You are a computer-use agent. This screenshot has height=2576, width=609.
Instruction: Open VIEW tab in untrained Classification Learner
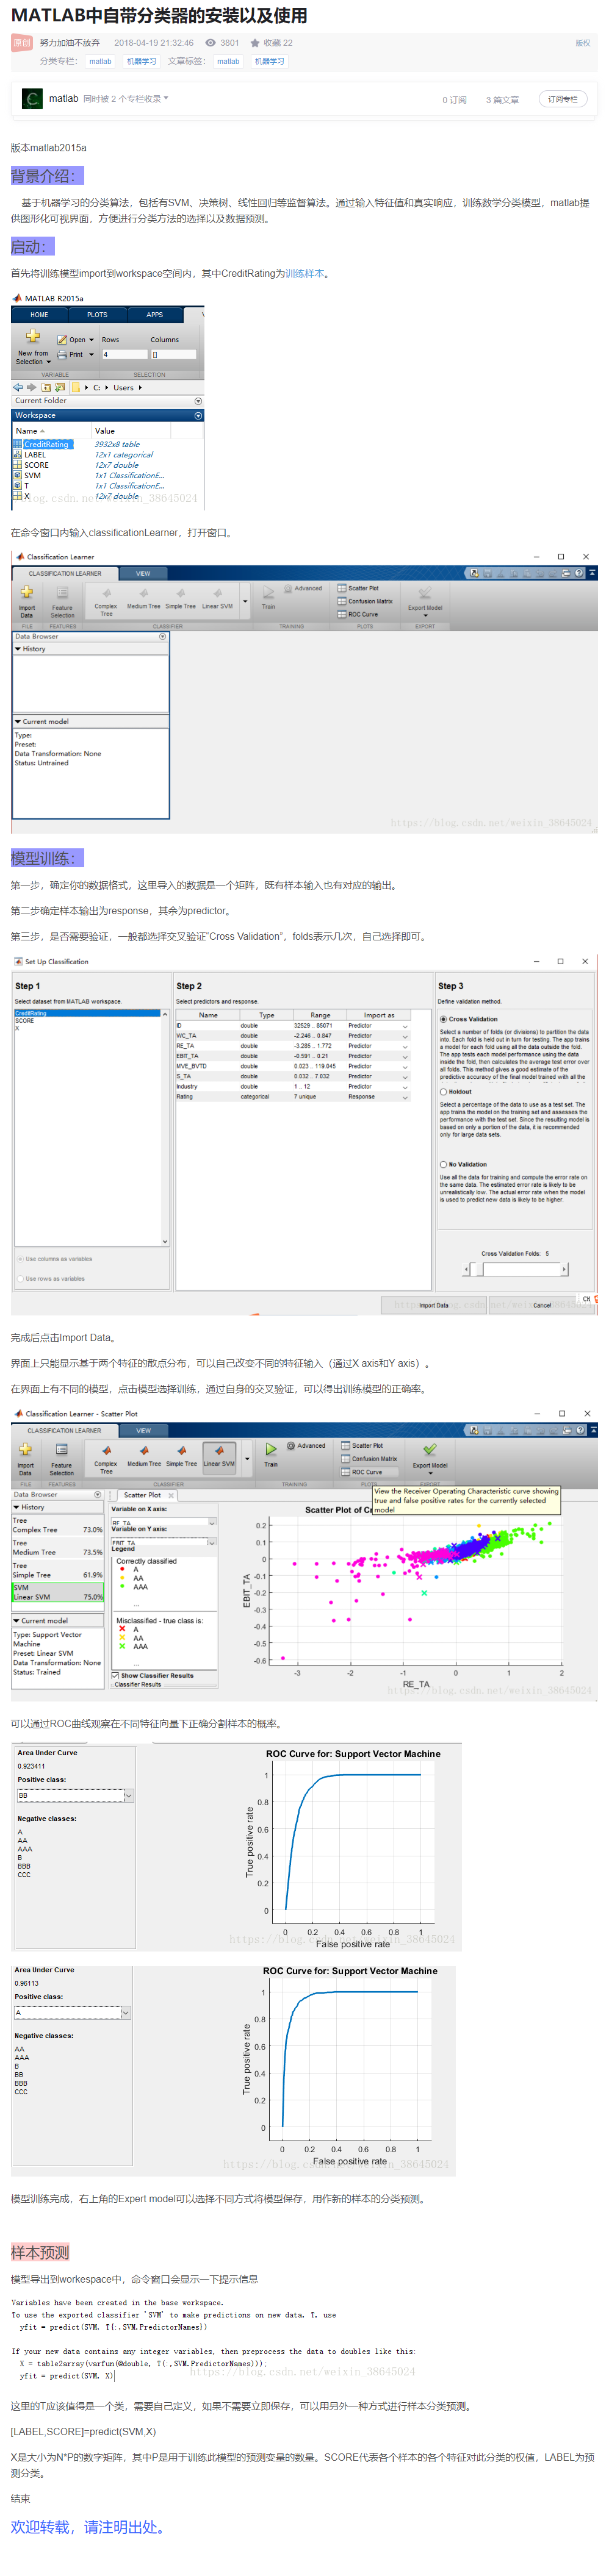(143, 574)
